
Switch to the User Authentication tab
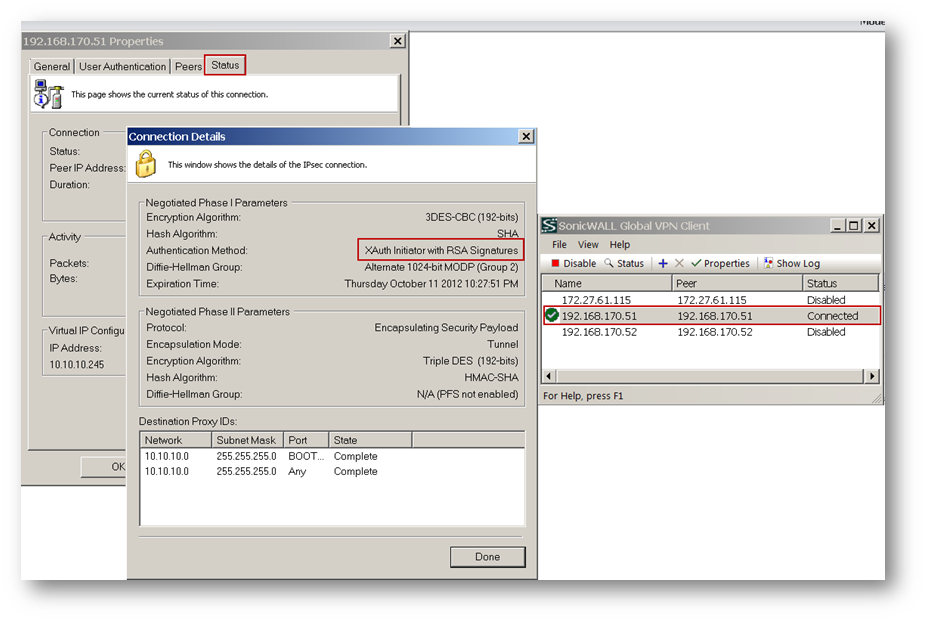coord(122,66)
